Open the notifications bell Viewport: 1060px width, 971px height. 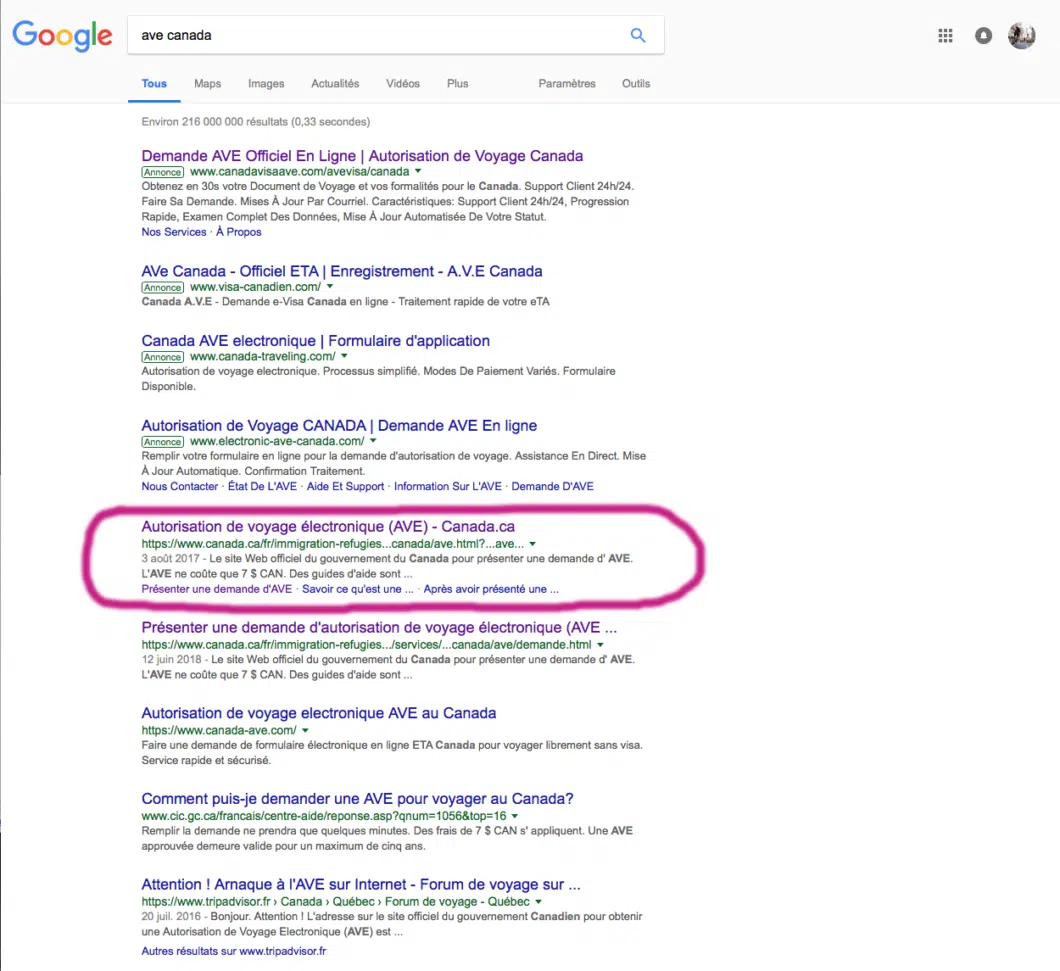click(984, 36)
